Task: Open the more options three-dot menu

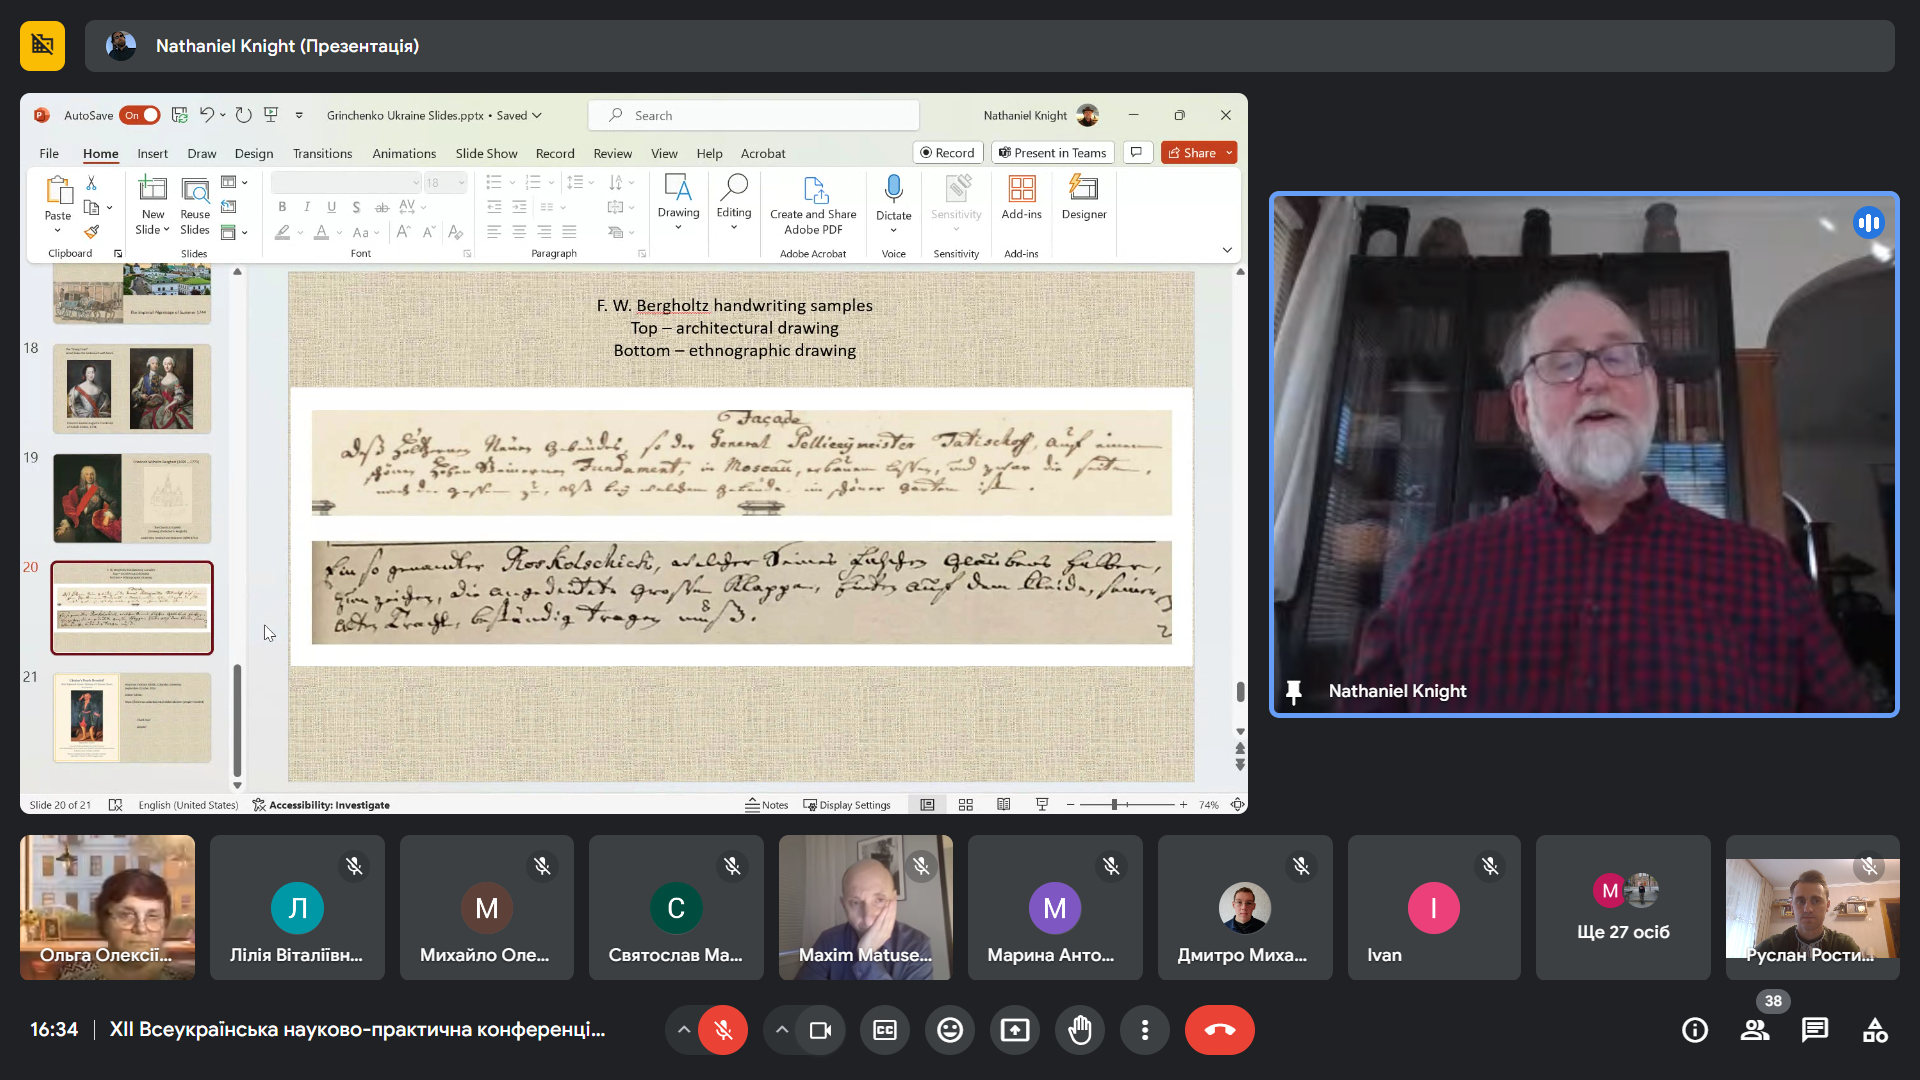Action: (1145, 1030)
